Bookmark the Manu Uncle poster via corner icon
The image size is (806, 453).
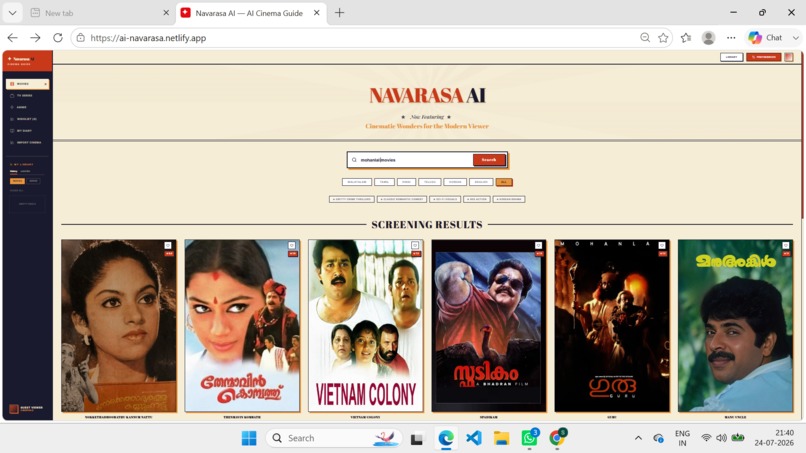pos(785,245)
